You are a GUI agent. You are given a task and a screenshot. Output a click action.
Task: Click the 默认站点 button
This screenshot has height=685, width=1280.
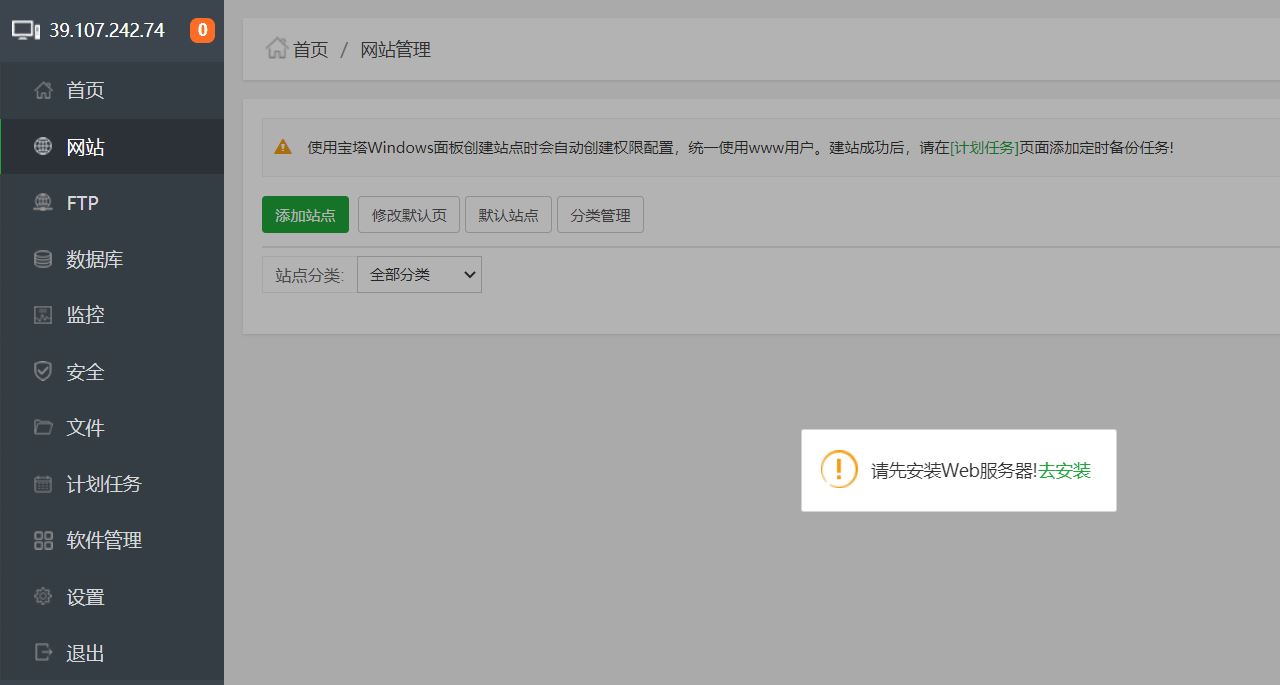click(x=508, y=215)
